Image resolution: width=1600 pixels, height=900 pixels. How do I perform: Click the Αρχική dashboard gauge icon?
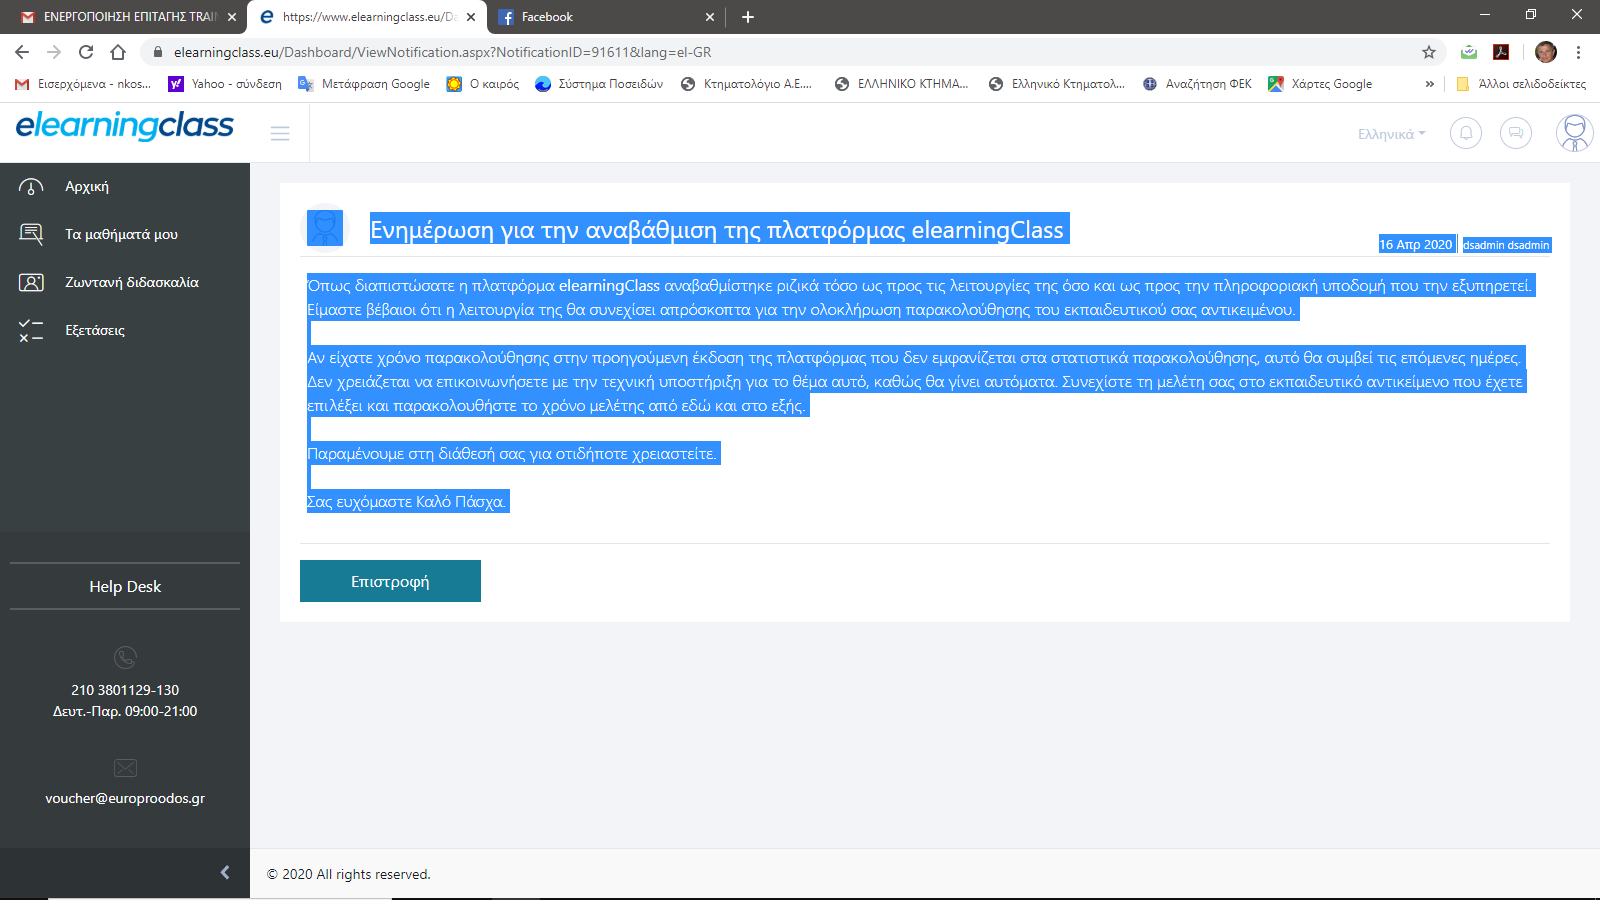click(x=31, y=187)
